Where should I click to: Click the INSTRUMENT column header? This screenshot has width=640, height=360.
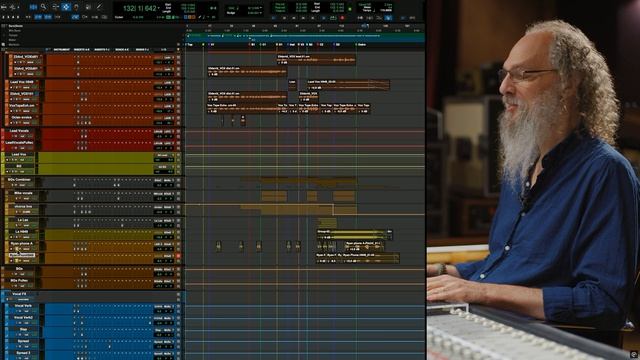[x=62, y=49]
